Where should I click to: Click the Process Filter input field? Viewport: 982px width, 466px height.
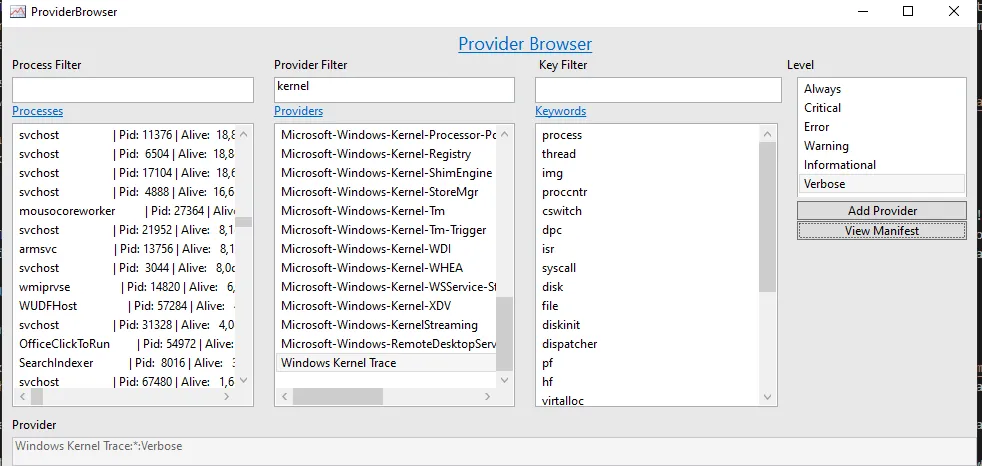click(133, 90)
